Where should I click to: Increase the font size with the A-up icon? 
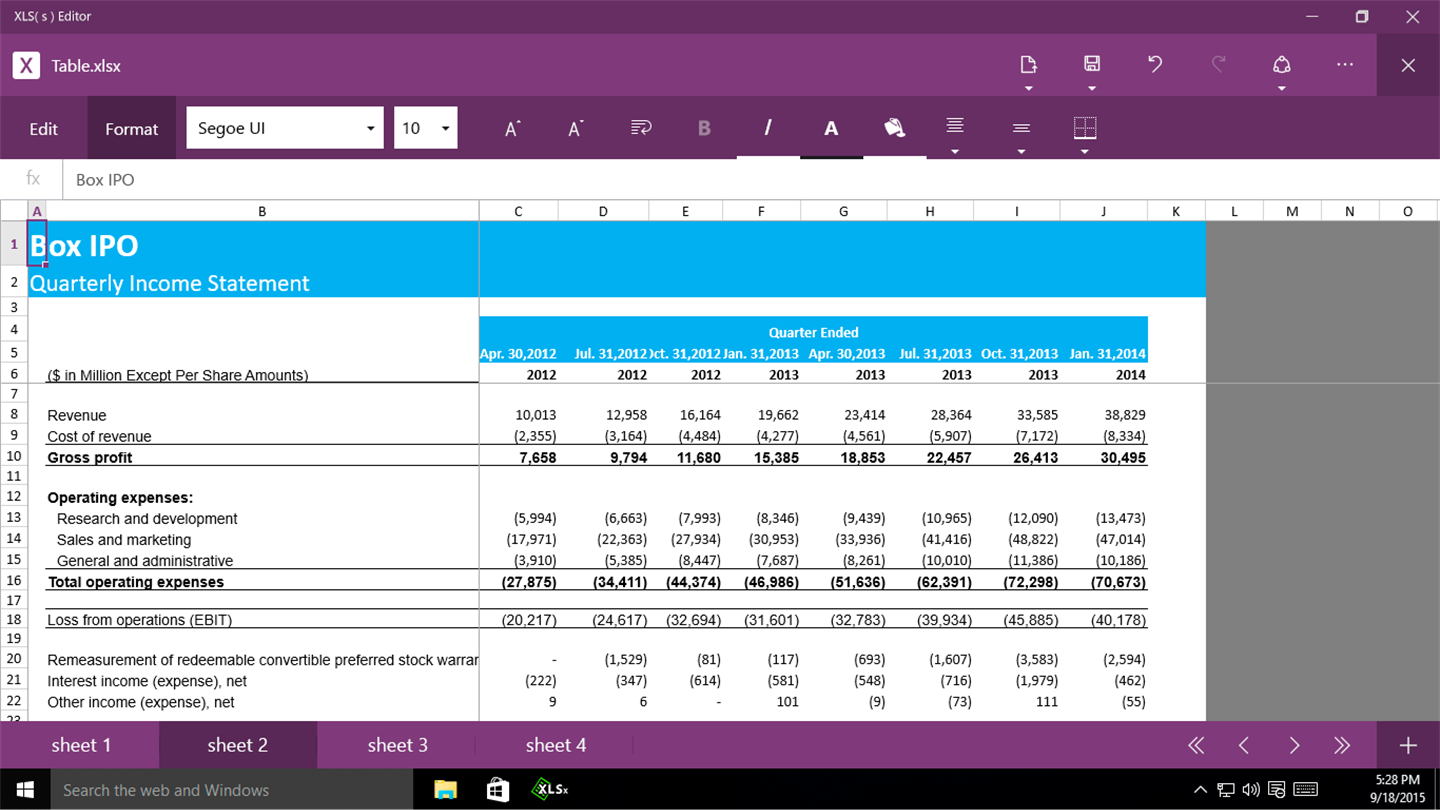(512, 128)
